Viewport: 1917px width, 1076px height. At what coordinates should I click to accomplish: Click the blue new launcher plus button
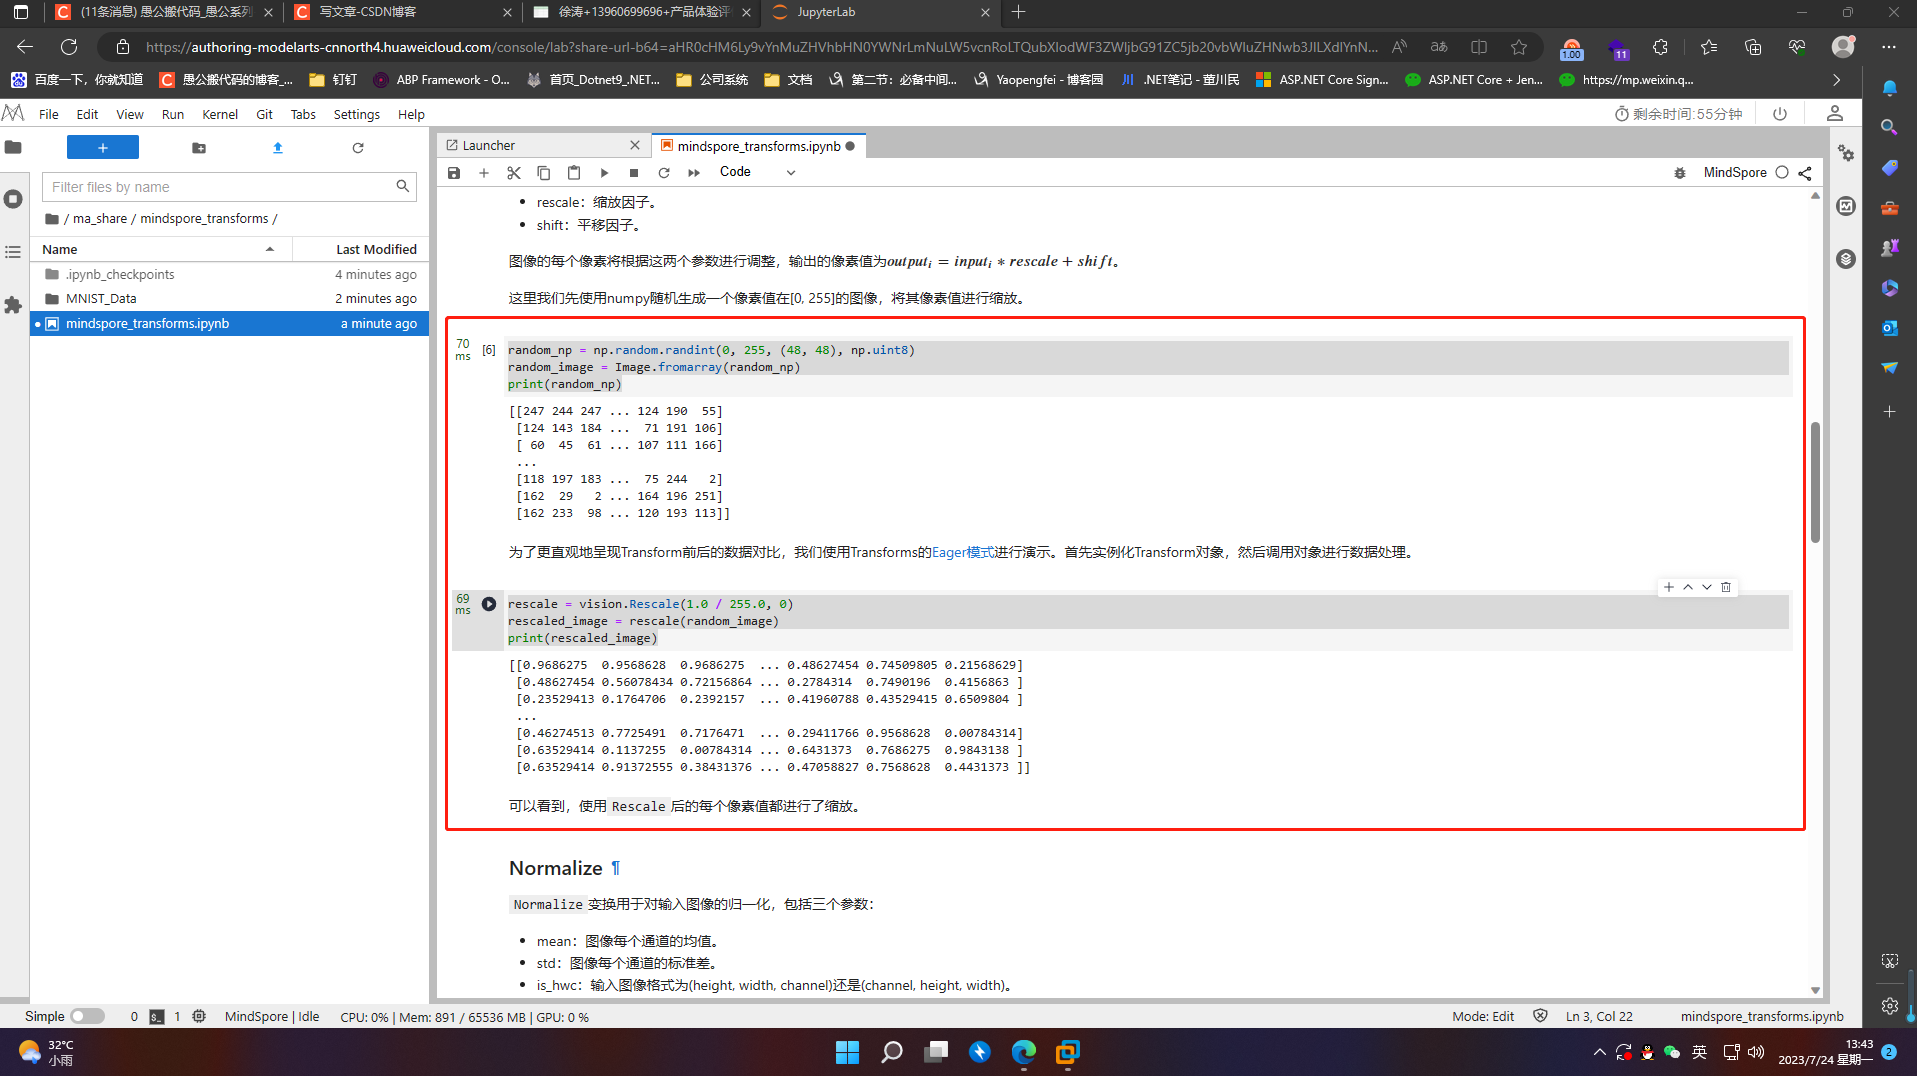pos(103,147)
